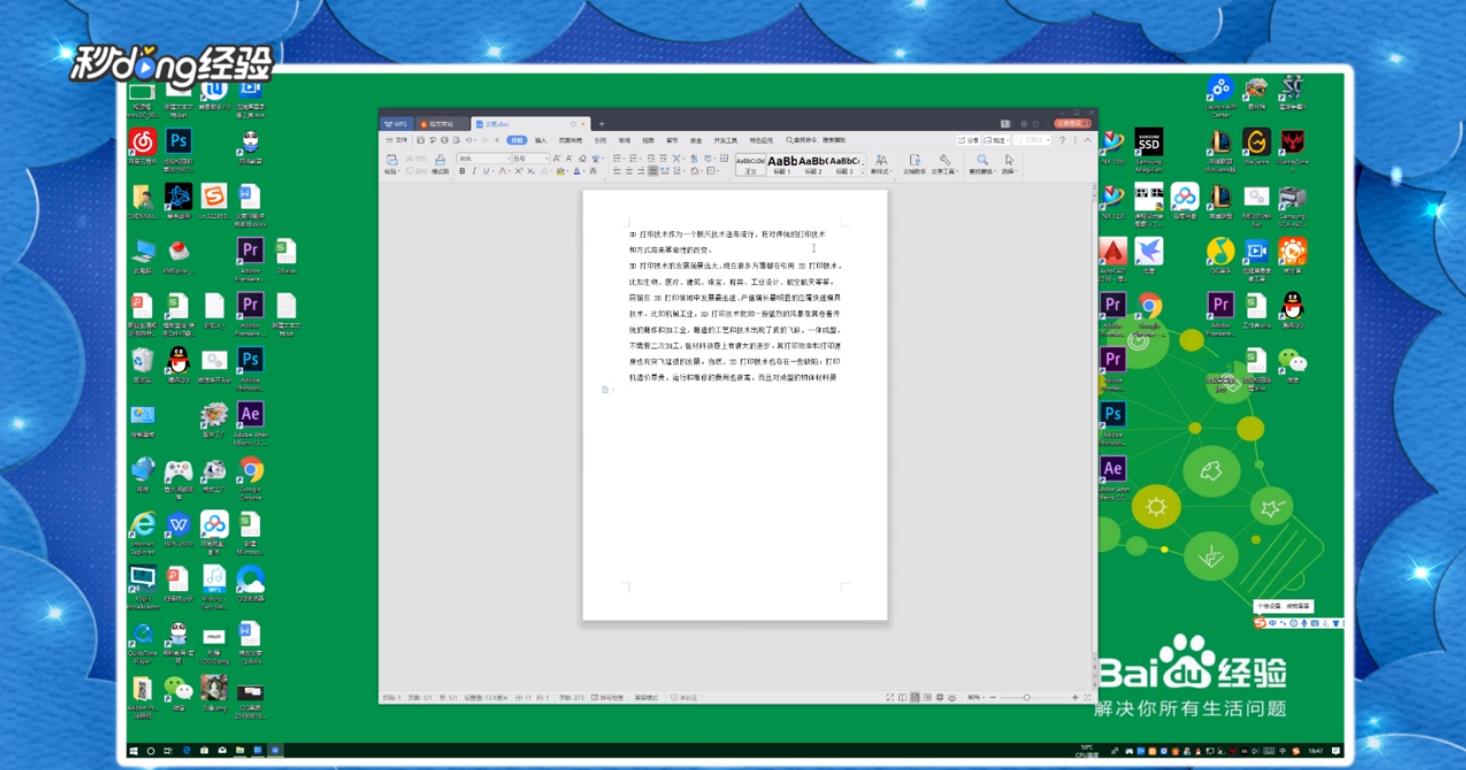This screenshot has width=1466, height=770.
Task: Click the align left icon
Action: tap(617, 171)
